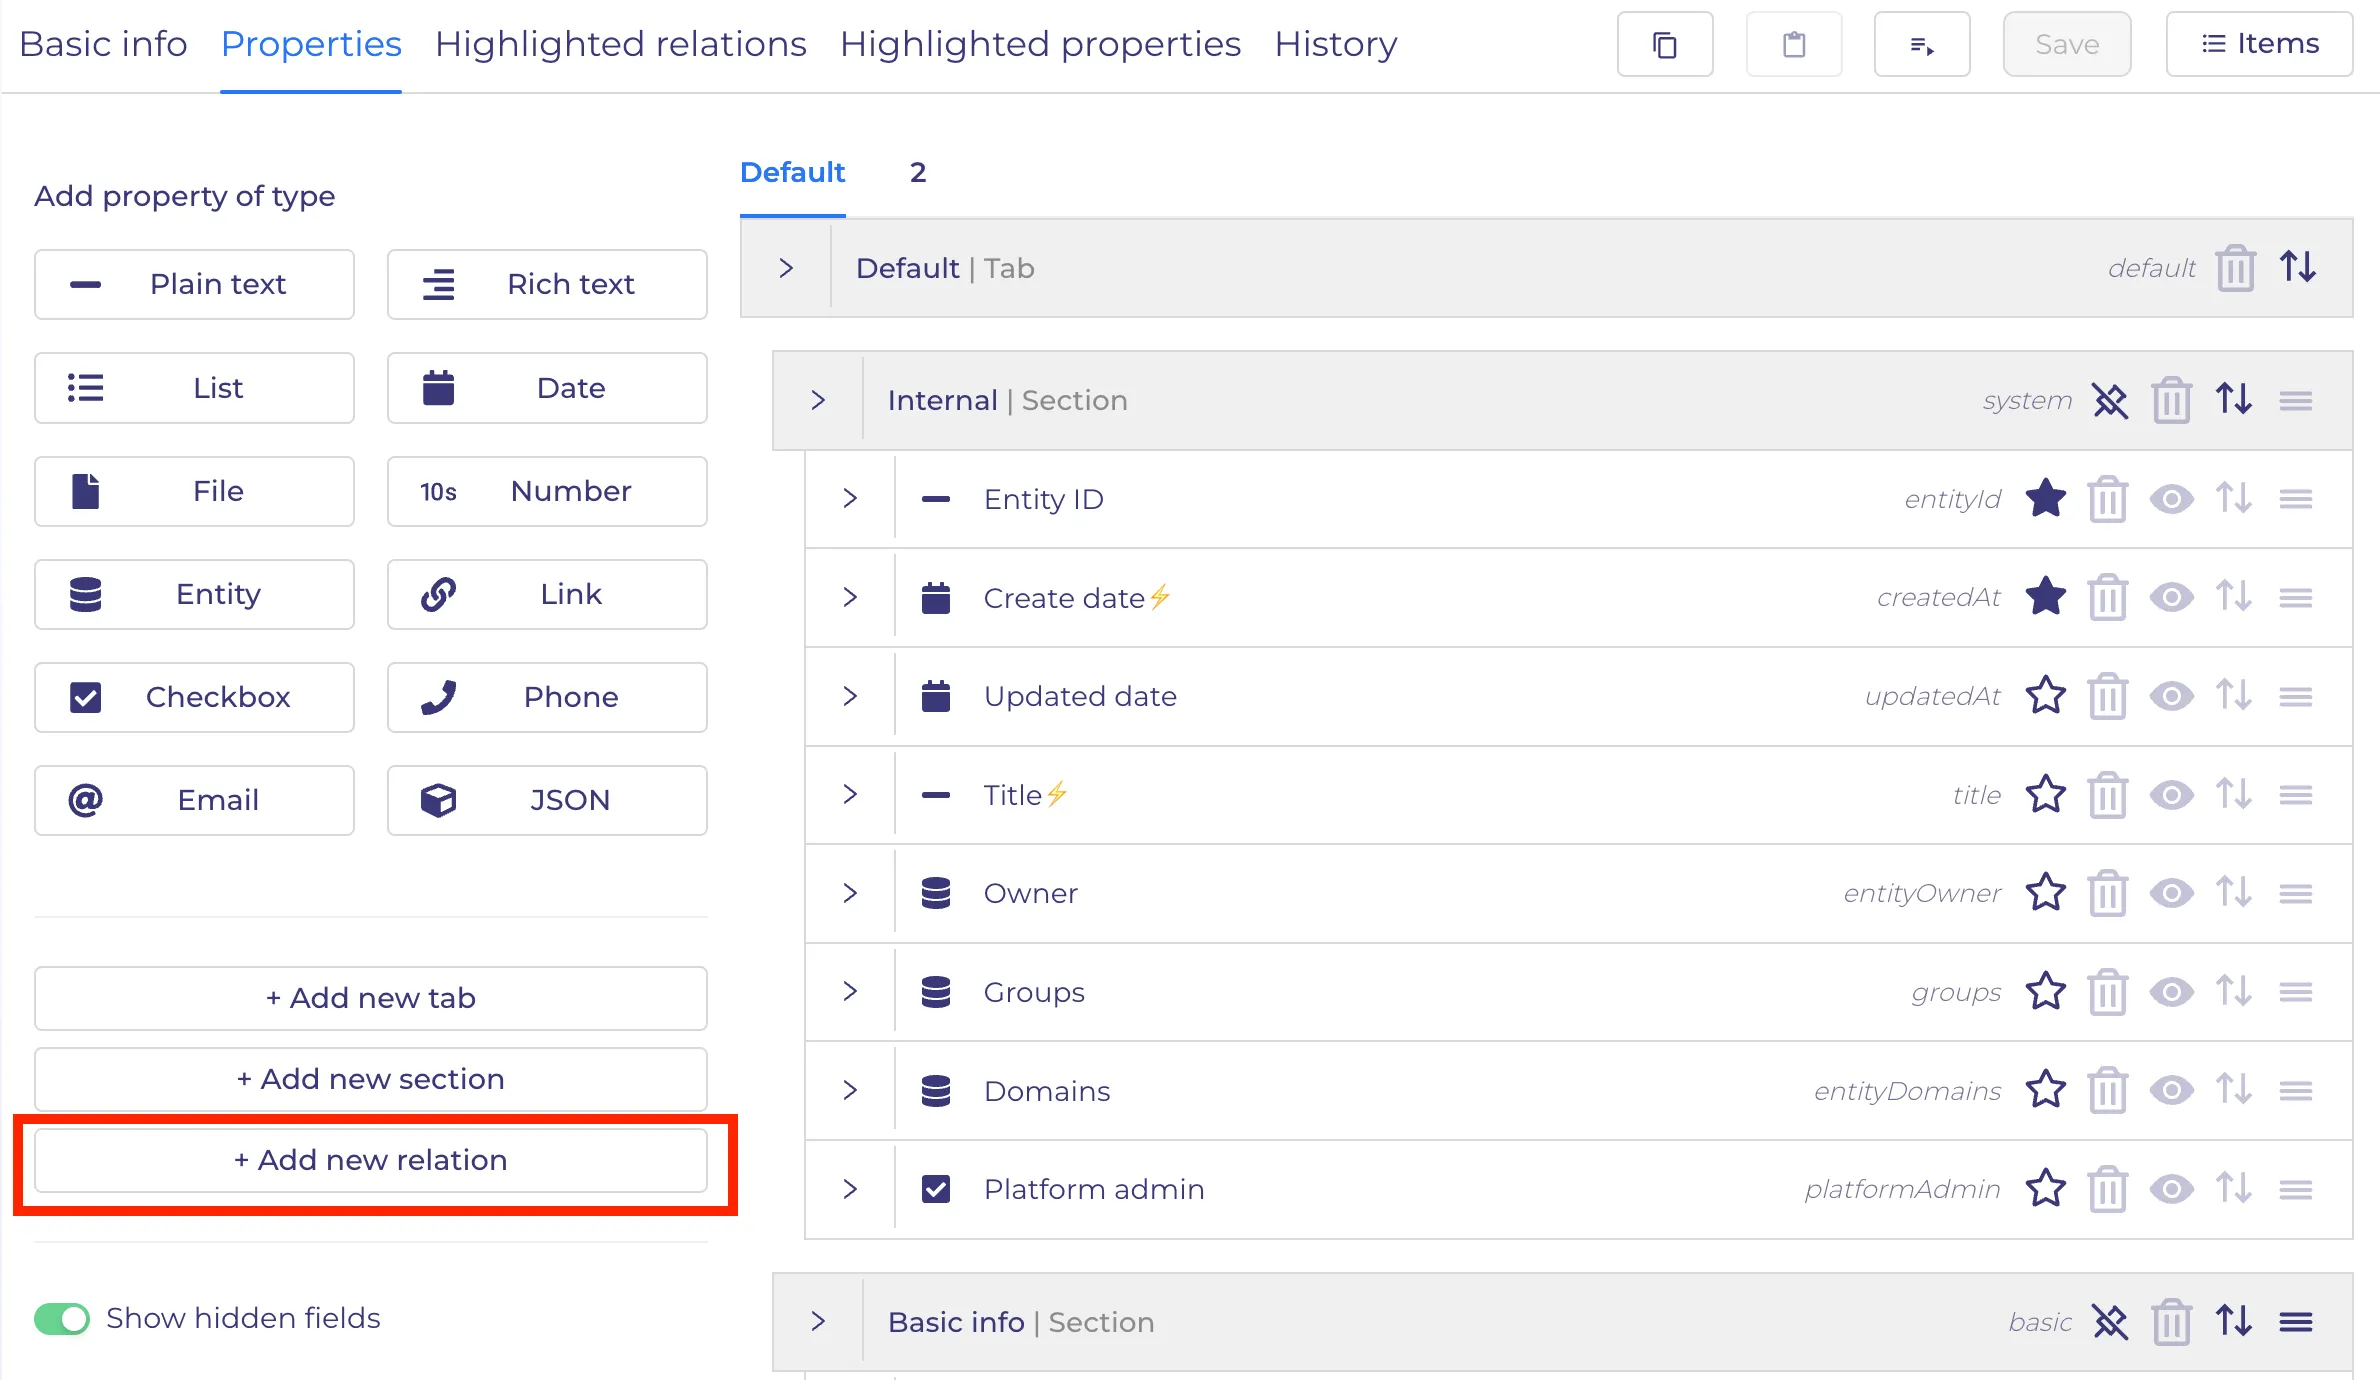Image resolution: width=2380 pixels, height=1380 pixels.
Task: Delete the Default tab using trash icon
Action: click(x=2235, y=268)
